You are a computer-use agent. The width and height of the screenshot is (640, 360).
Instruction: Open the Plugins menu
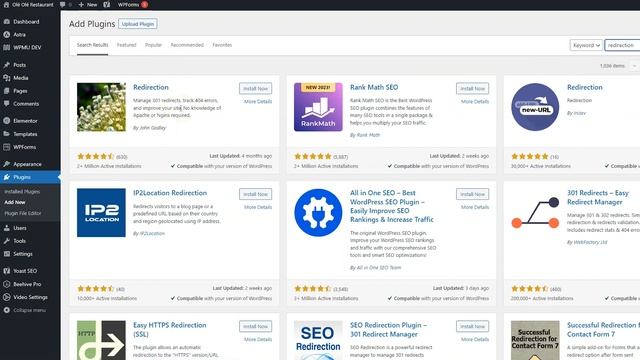22,177
